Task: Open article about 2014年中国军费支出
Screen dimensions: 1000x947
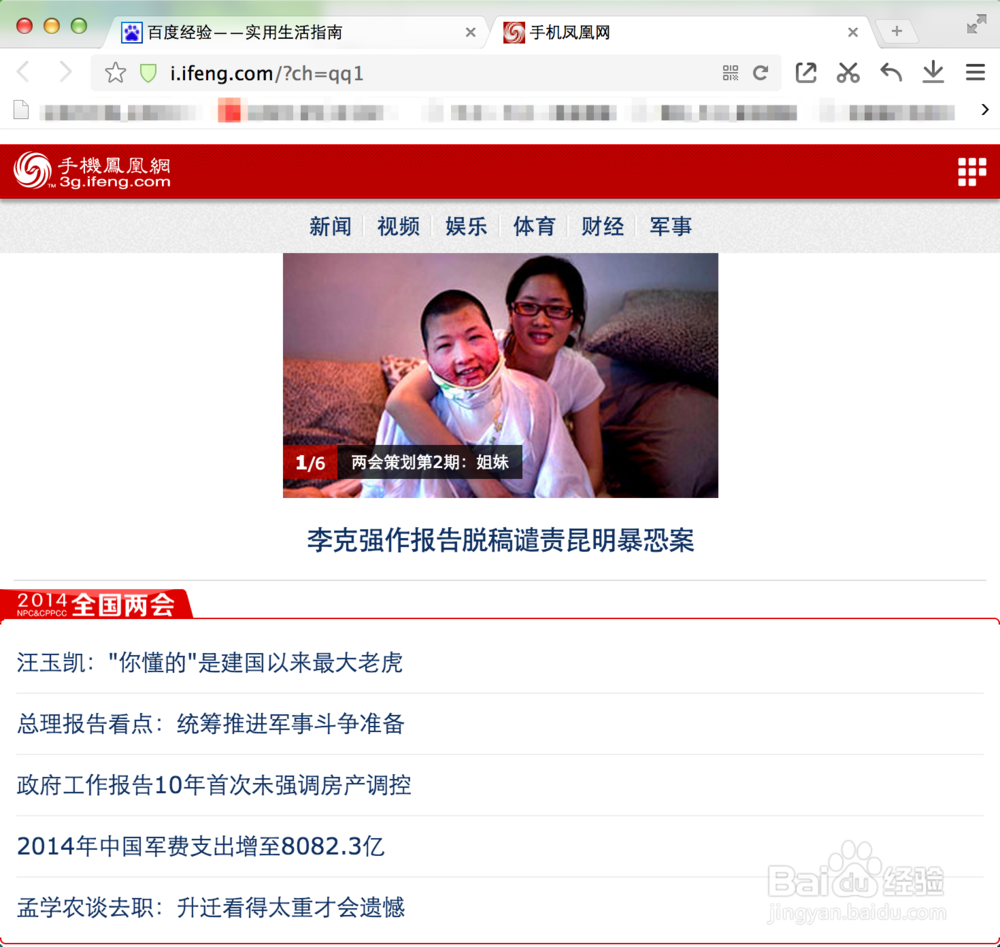Action: 200,845
